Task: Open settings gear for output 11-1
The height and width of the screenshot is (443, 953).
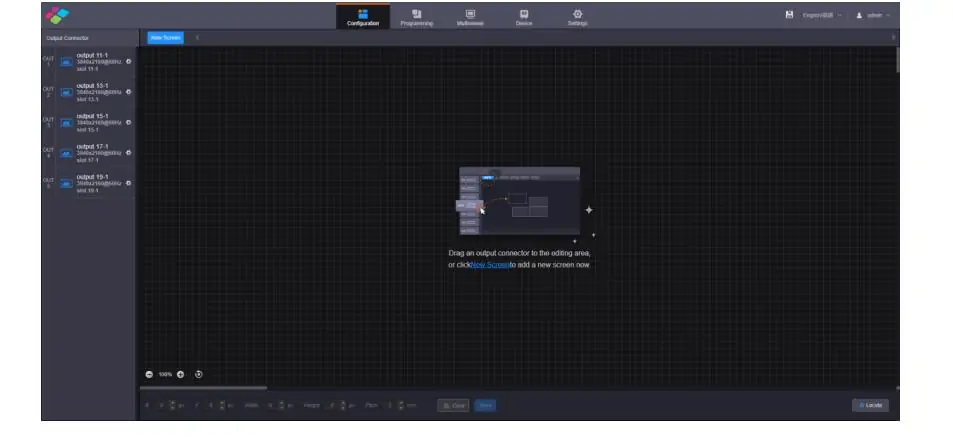Action: pos(128,62)
